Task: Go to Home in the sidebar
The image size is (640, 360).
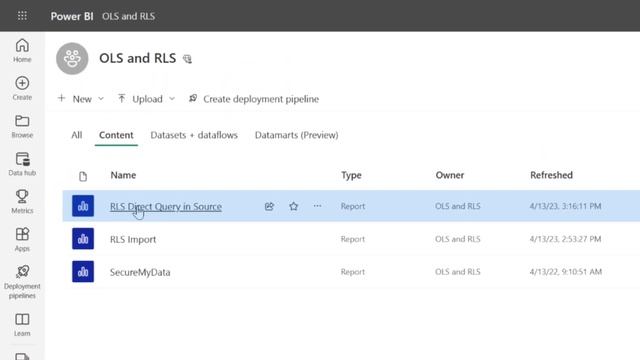Action: tap(22, 50)
